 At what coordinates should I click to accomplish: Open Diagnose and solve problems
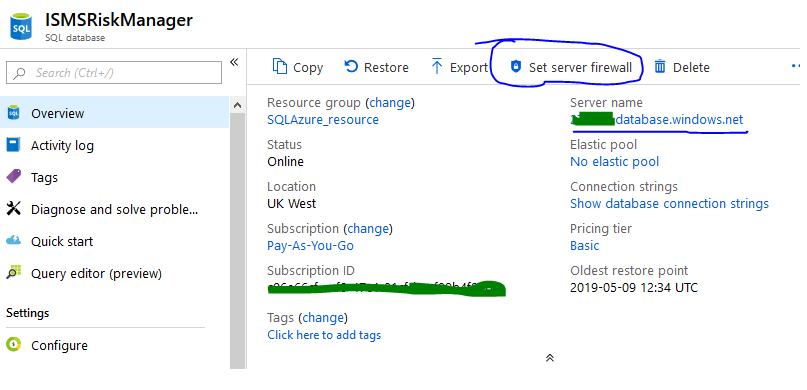(115, 209)
